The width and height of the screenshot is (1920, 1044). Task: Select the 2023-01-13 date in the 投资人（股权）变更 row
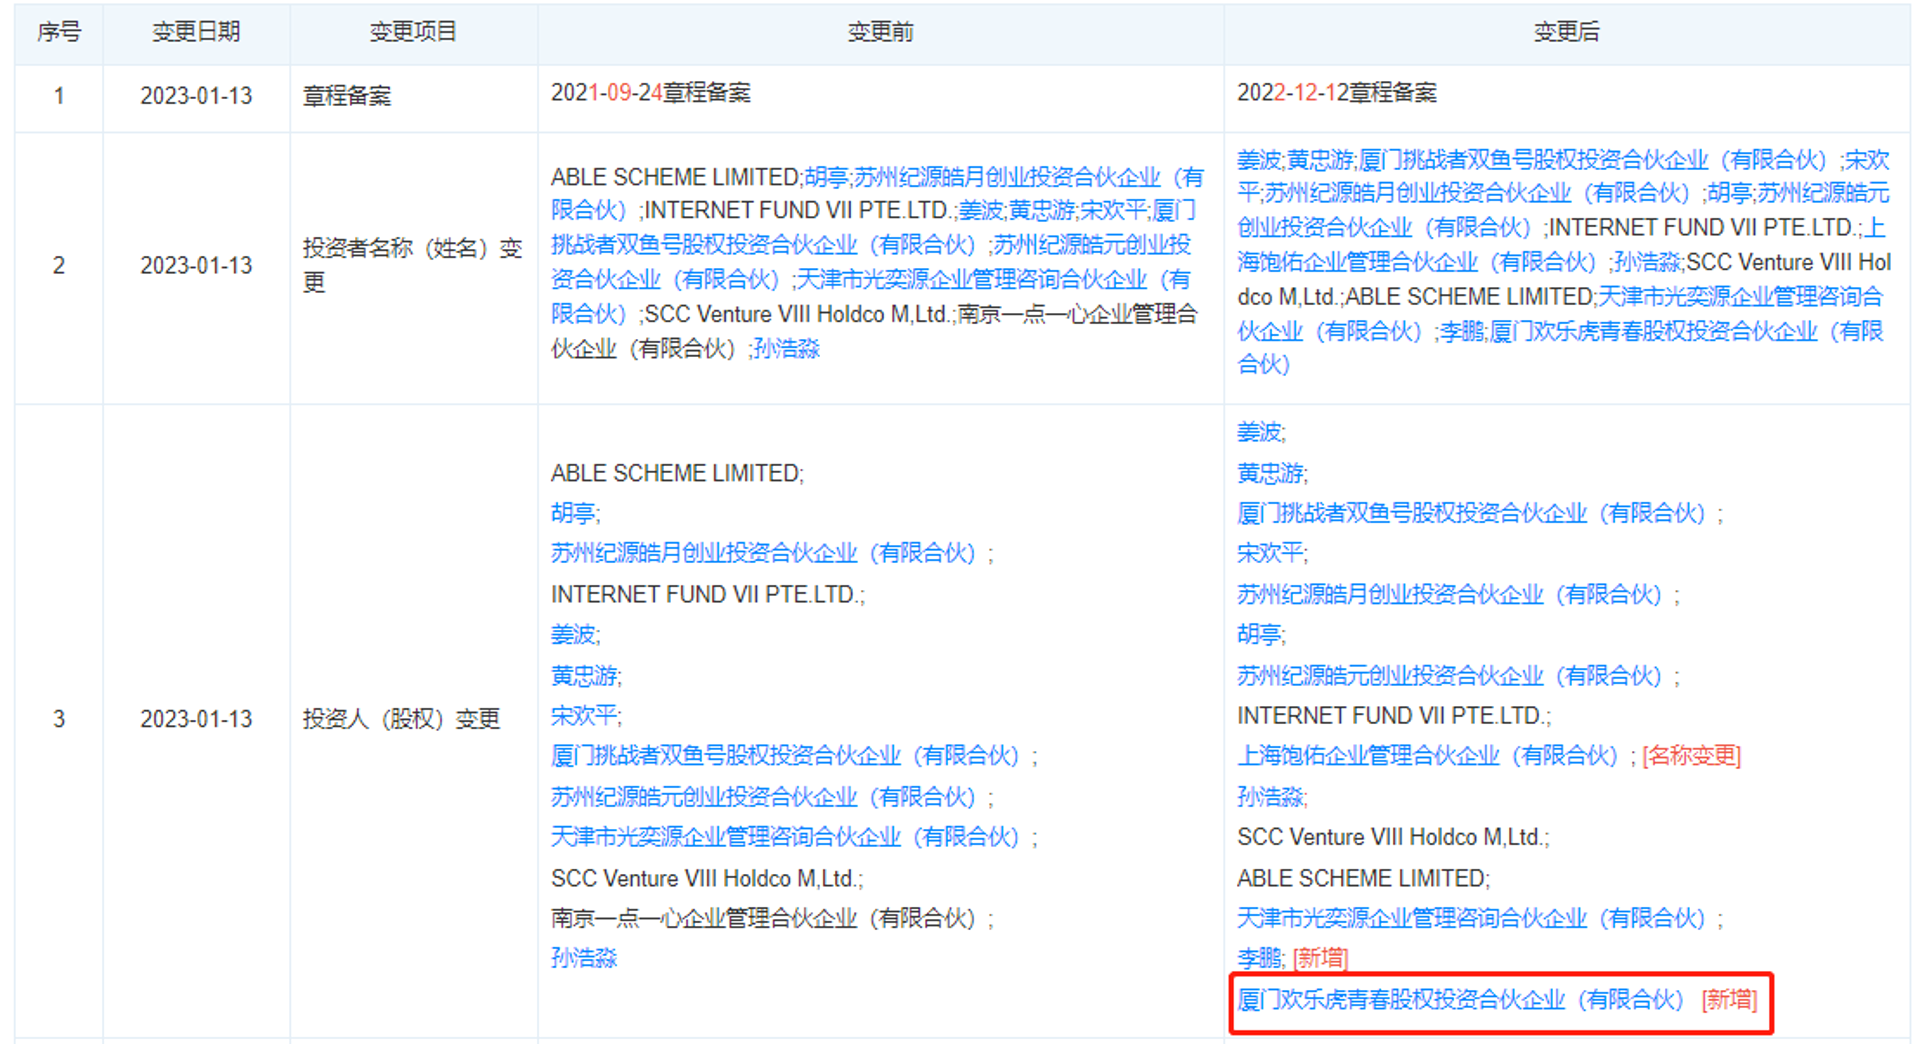click(196, 719)
